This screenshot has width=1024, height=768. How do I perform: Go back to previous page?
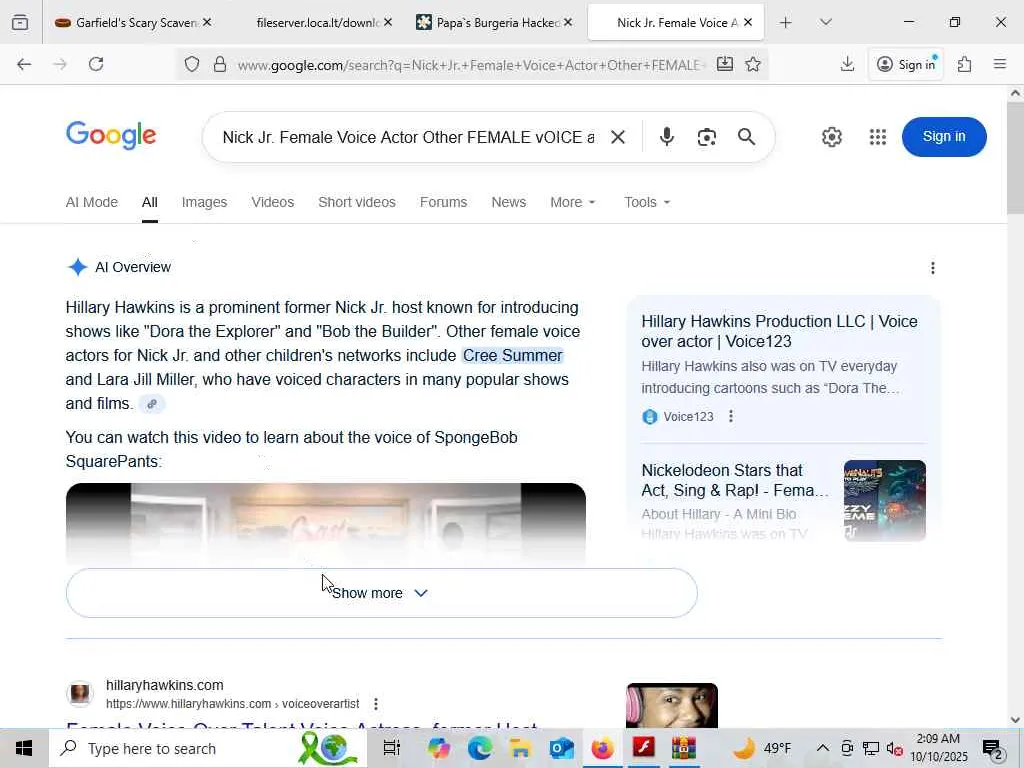[x=24, y=64]
